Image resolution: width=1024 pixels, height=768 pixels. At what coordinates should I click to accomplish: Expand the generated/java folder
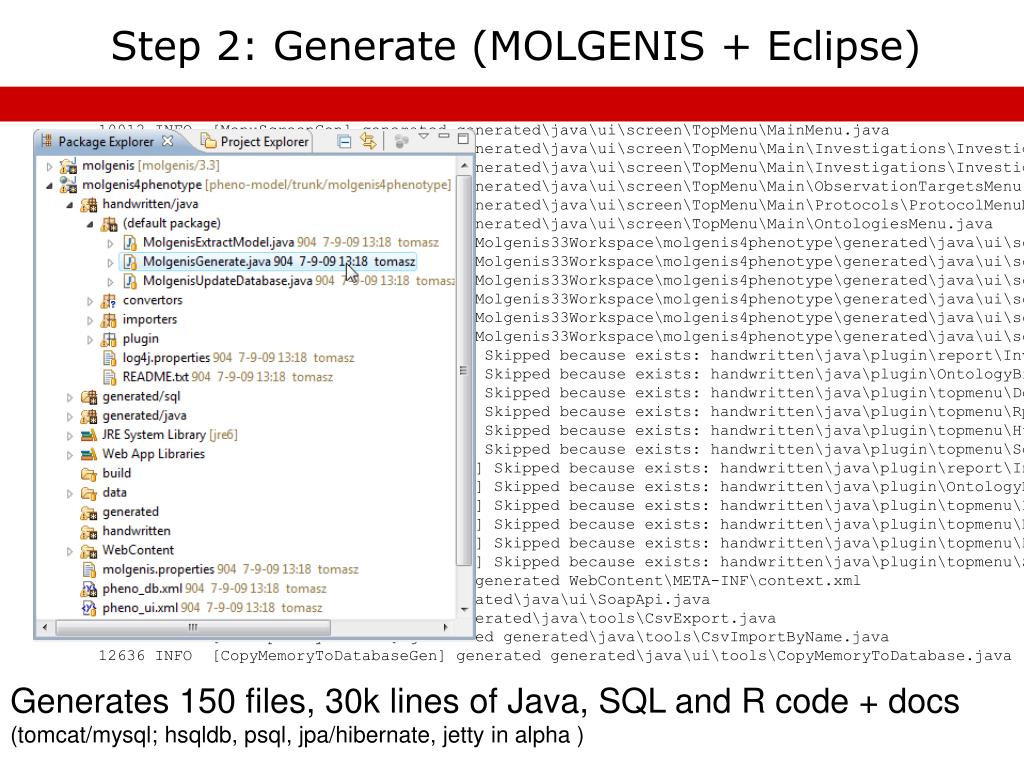click(69, 416)
